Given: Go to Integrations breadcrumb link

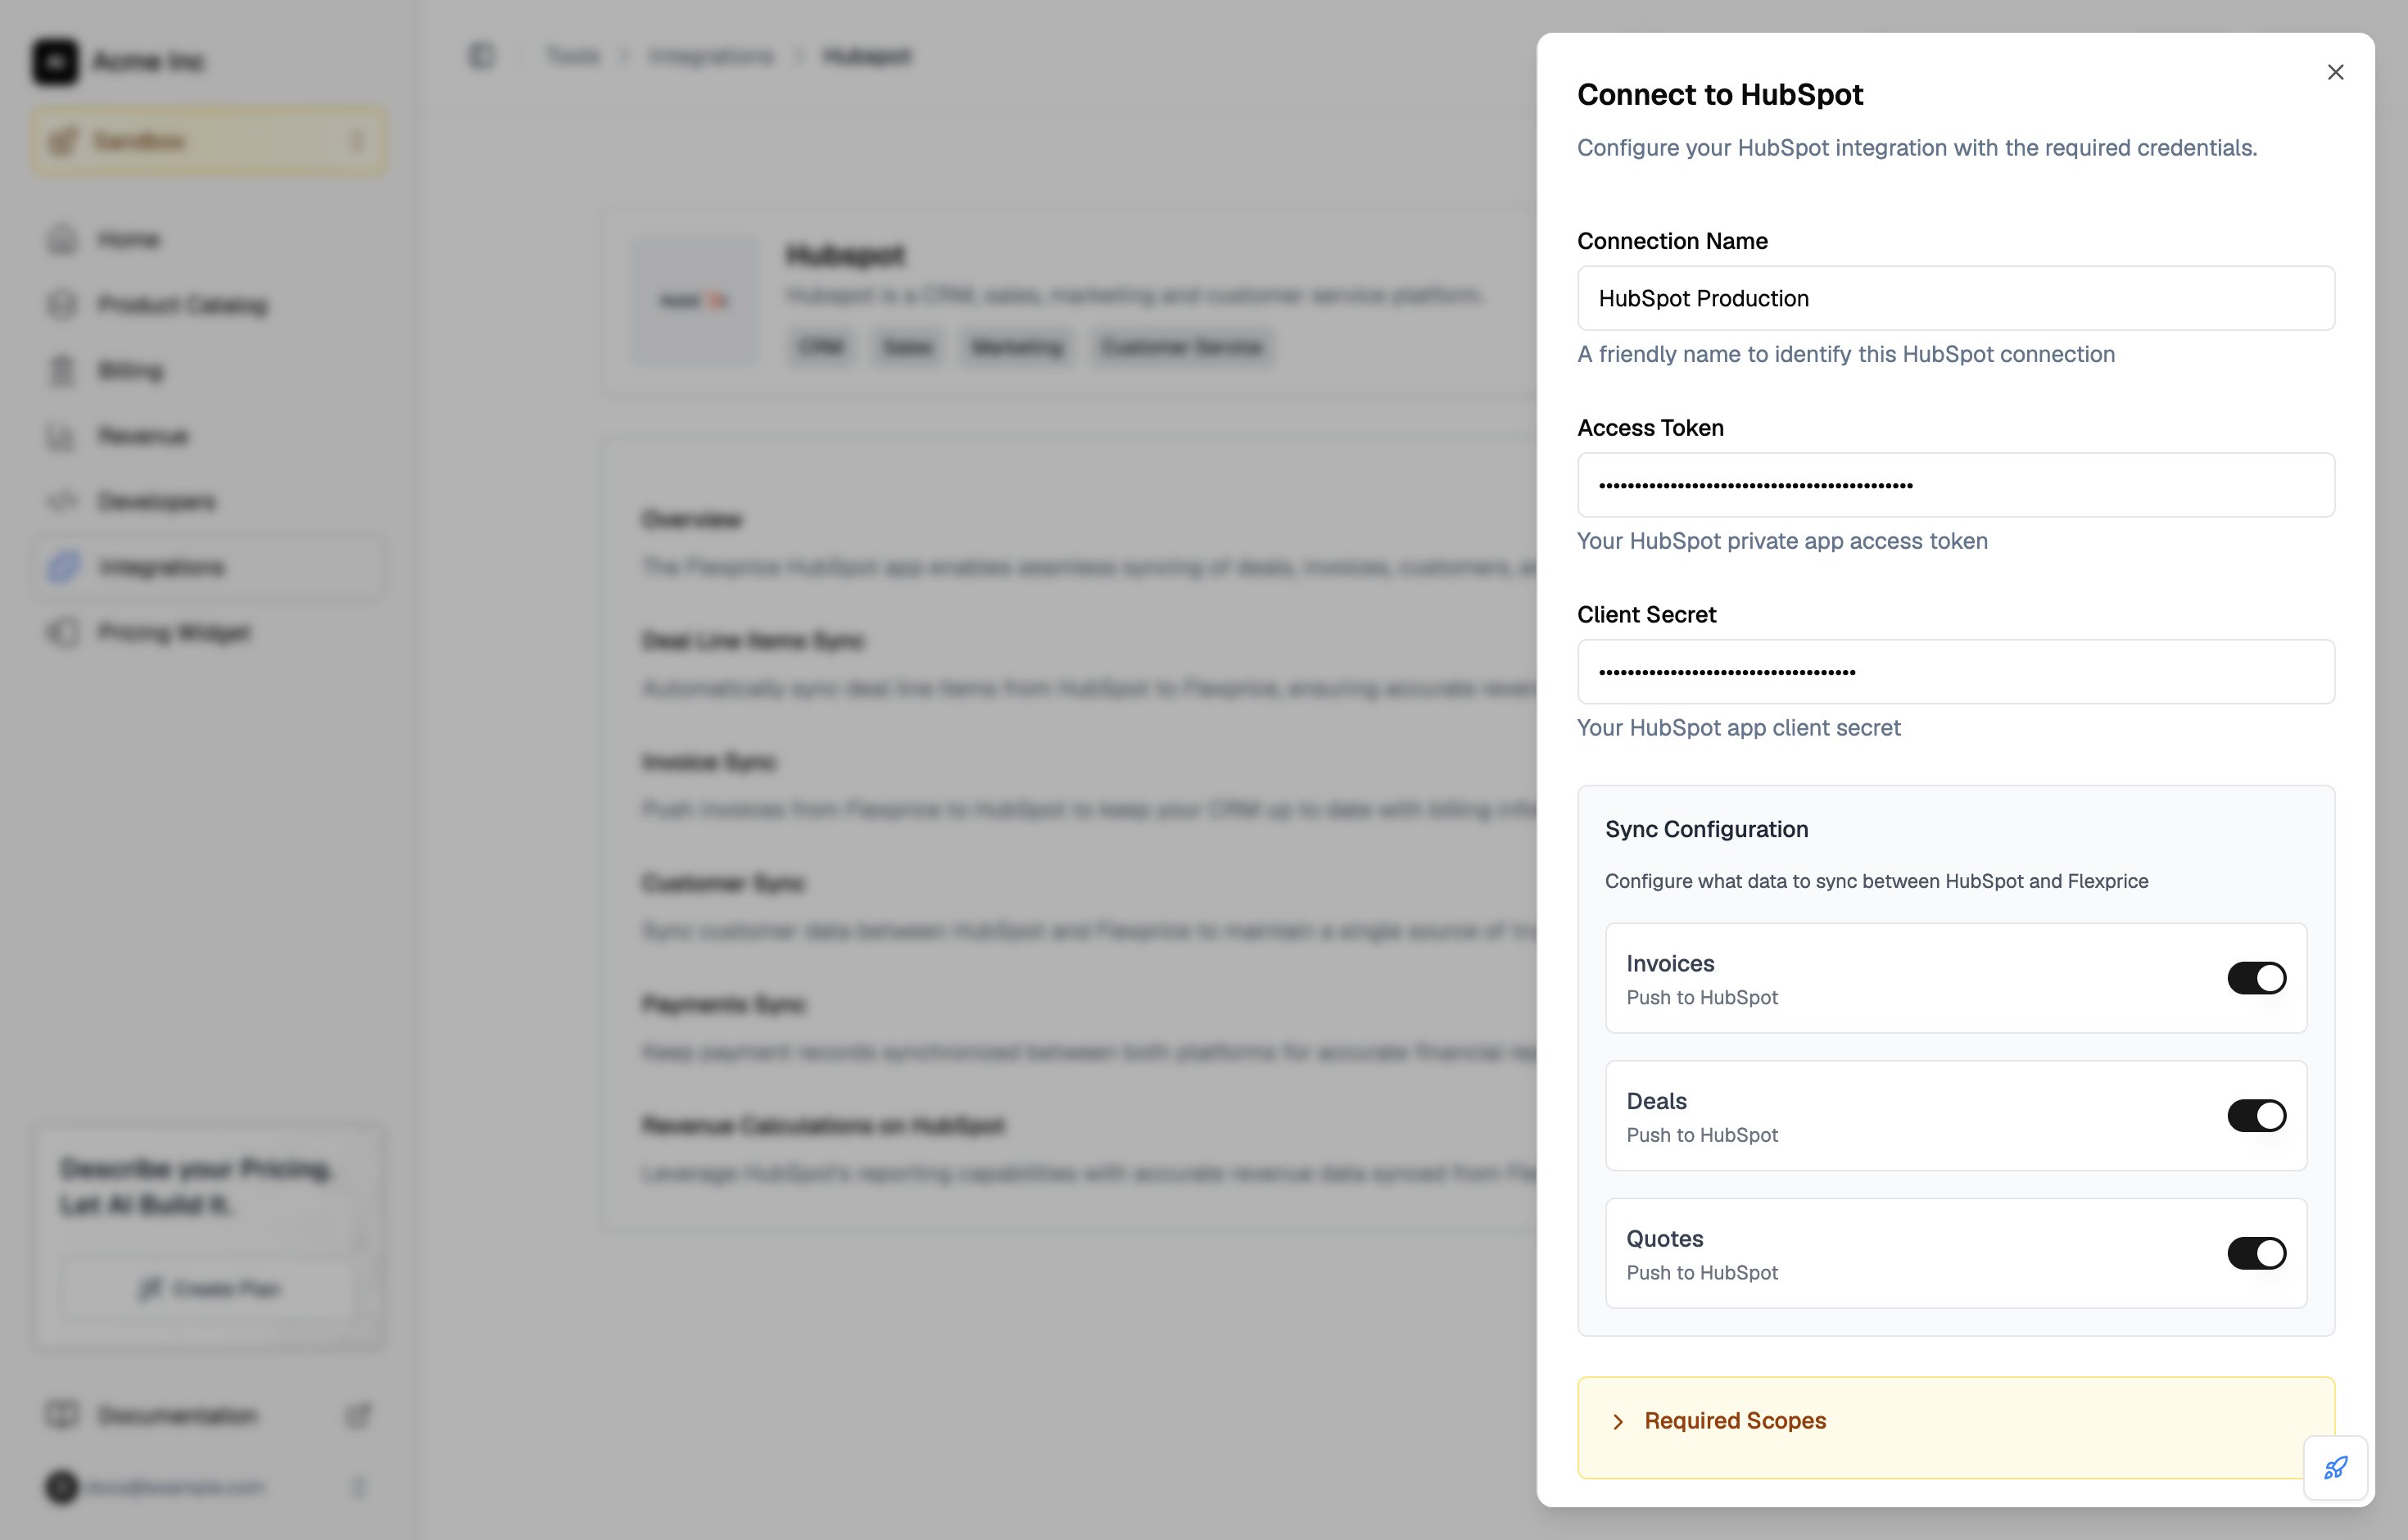Looking at the screenshot, I should [711, 56].
